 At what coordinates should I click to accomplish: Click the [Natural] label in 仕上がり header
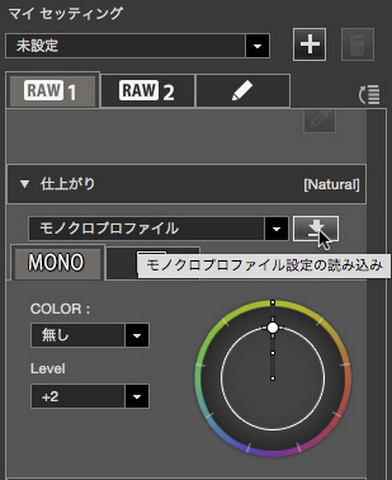click(331, 184)
